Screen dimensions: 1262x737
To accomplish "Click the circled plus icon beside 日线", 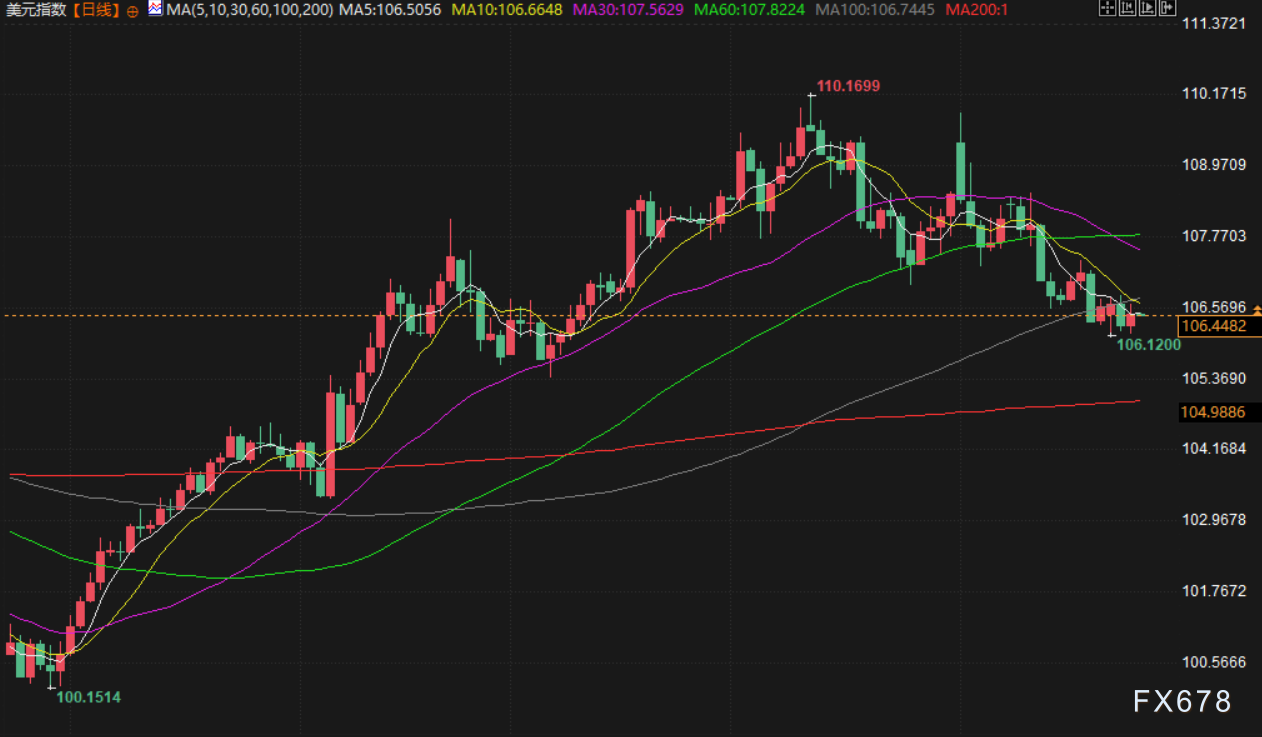I will pos(133,12).
